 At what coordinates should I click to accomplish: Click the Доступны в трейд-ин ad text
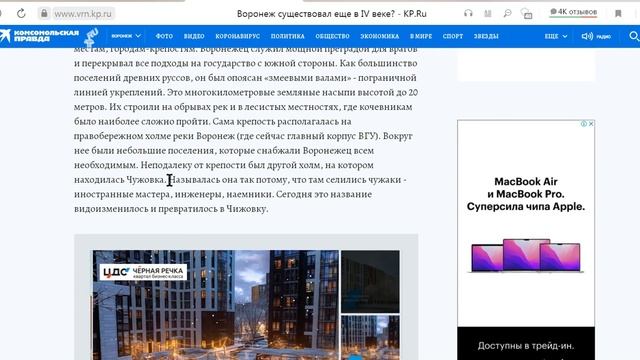pos(526,346)
